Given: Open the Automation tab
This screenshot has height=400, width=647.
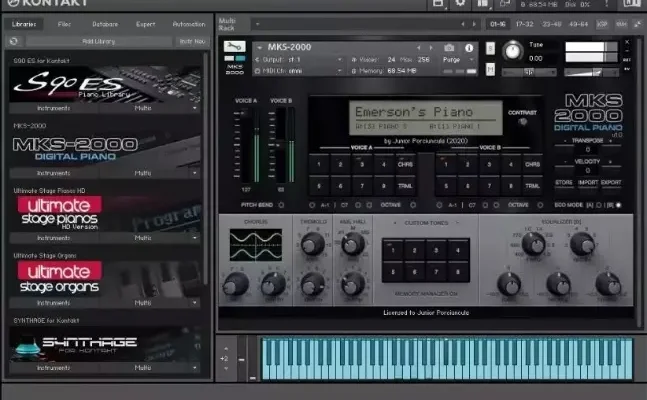Looking at the screenshot, I should 188,23.
